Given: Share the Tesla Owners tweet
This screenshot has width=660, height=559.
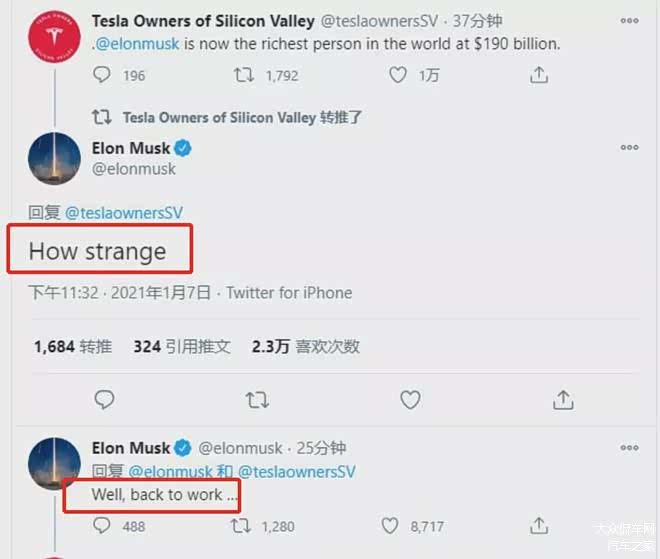Looking at the screenshot, I should (539, 75).
